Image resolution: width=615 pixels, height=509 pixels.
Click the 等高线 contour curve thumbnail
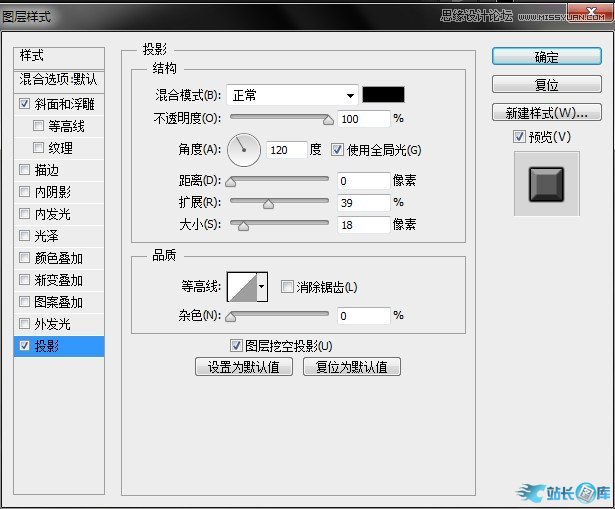point(242,287)
